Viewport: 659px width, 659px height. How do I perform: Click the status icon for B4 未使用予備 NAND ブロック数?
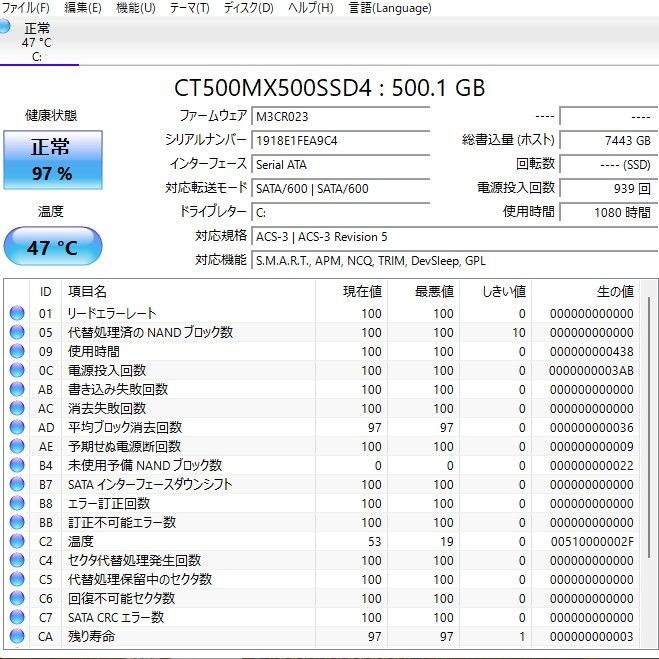coord(17,465)
